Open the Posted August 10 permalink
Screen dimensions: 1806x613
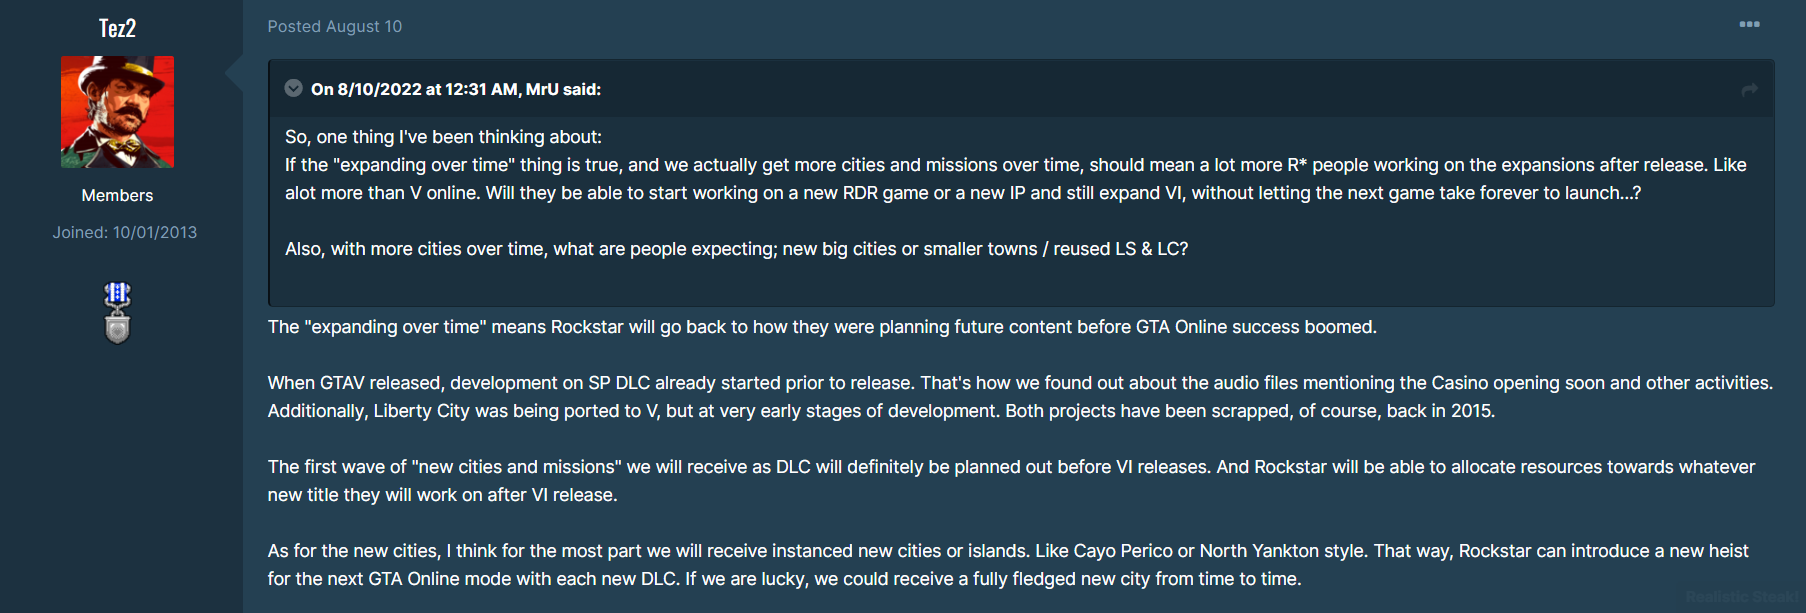[x=334, y=26]
